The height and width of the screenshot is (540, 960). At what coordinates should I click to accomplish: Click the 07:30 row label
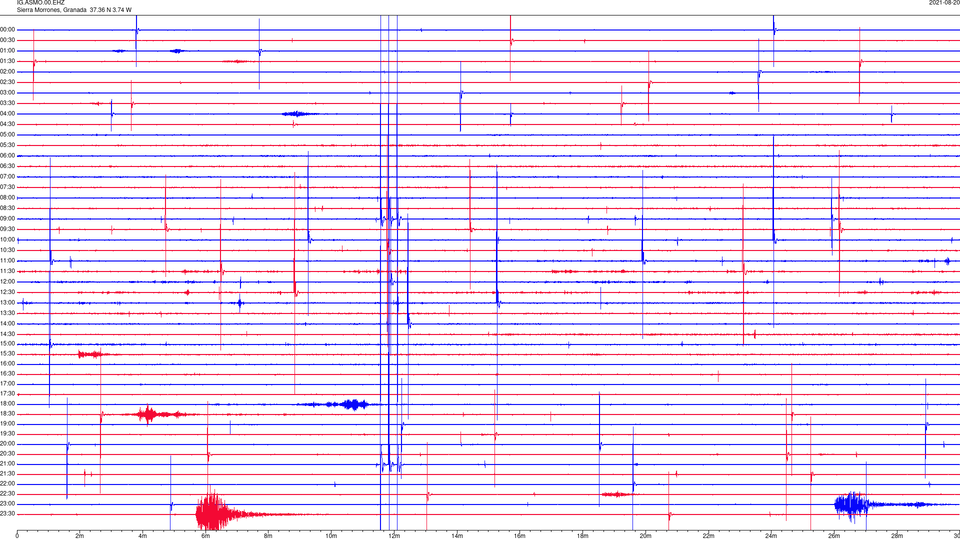tap(8, 187)
